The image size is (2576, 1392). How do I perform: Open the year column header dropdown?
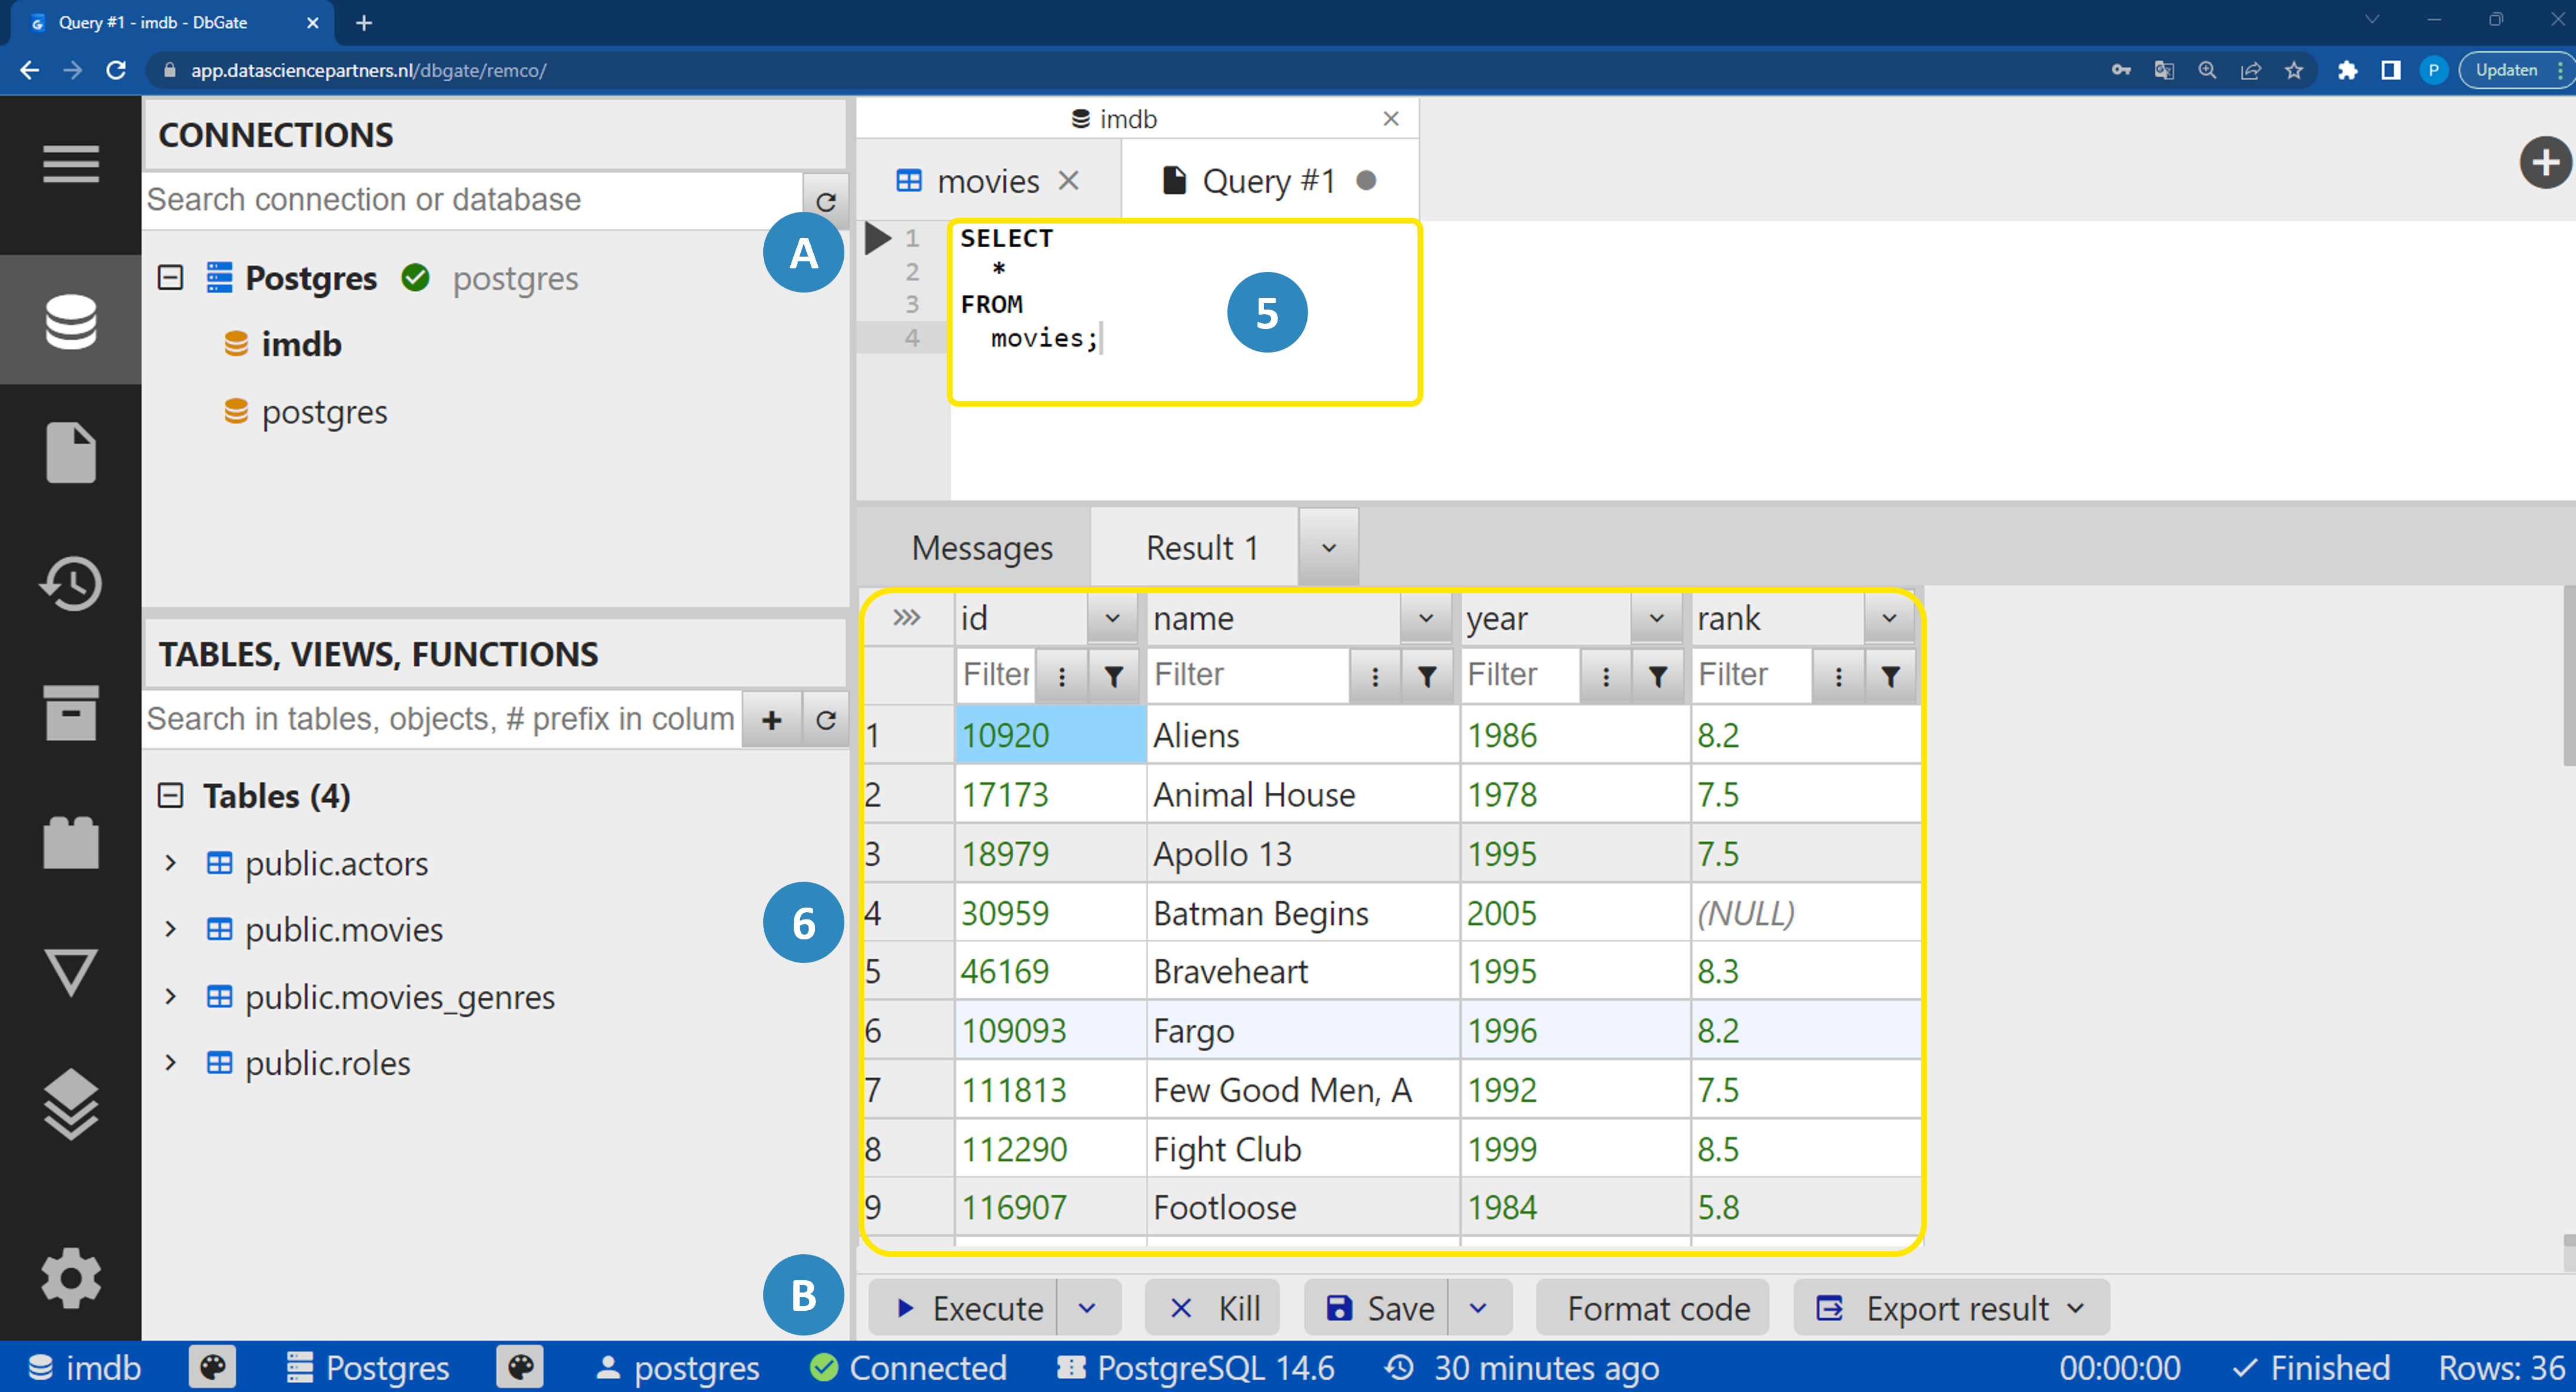[1656, 618]
